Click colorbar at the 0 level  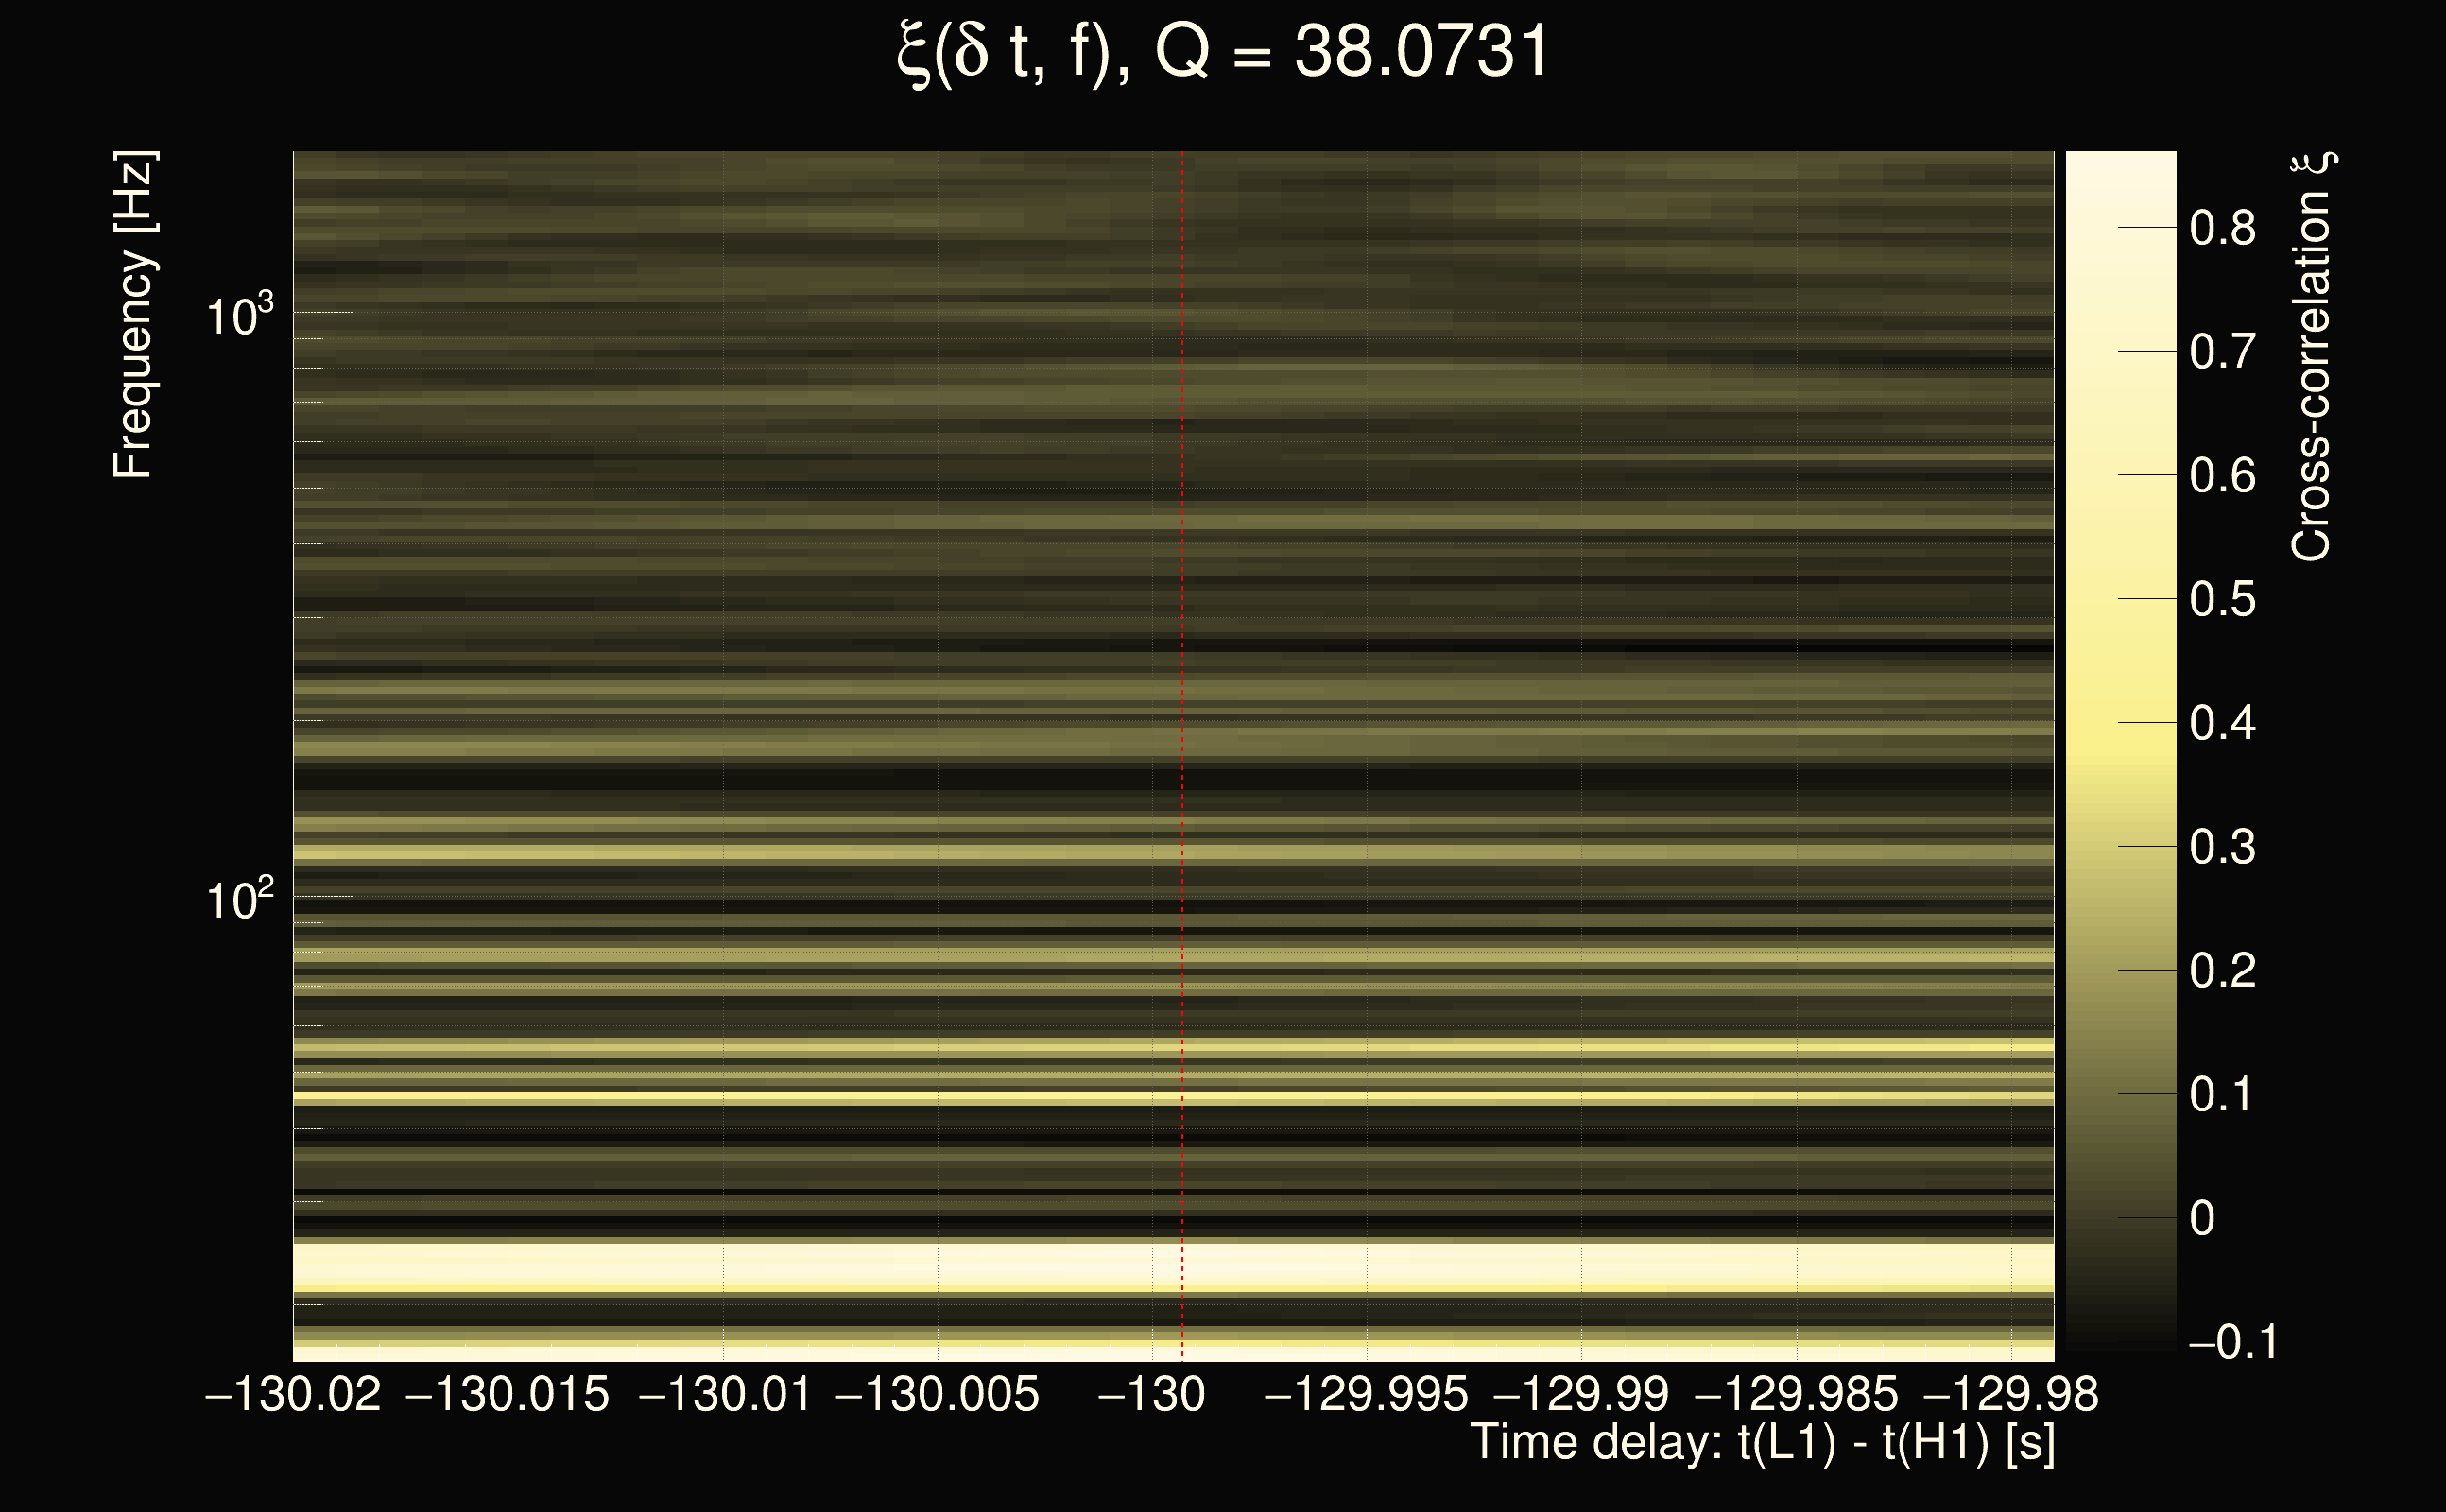point(2120,1217)
